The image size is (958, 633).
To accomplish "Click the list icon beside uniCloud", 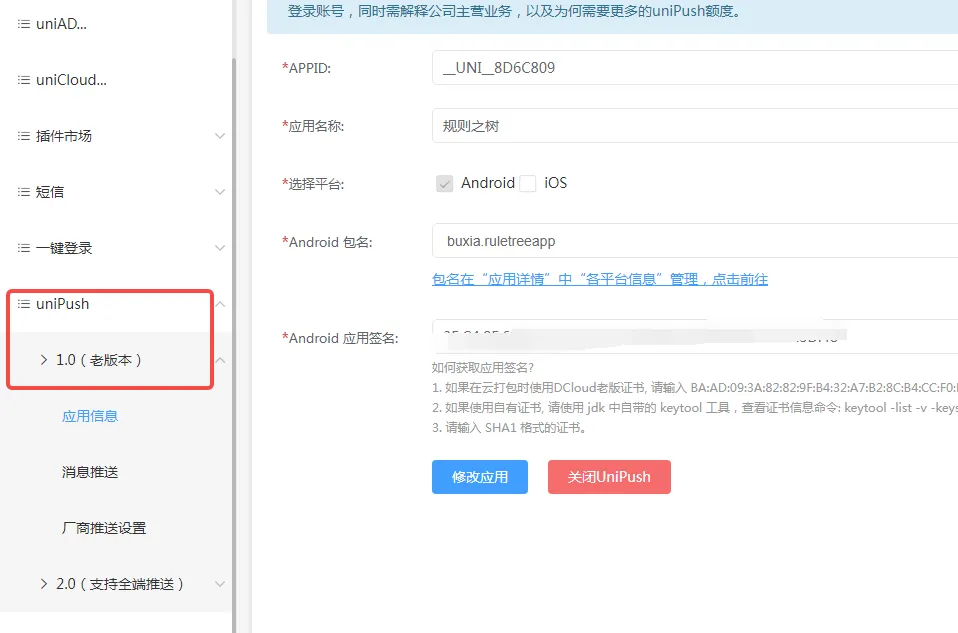I will [24, 80].
